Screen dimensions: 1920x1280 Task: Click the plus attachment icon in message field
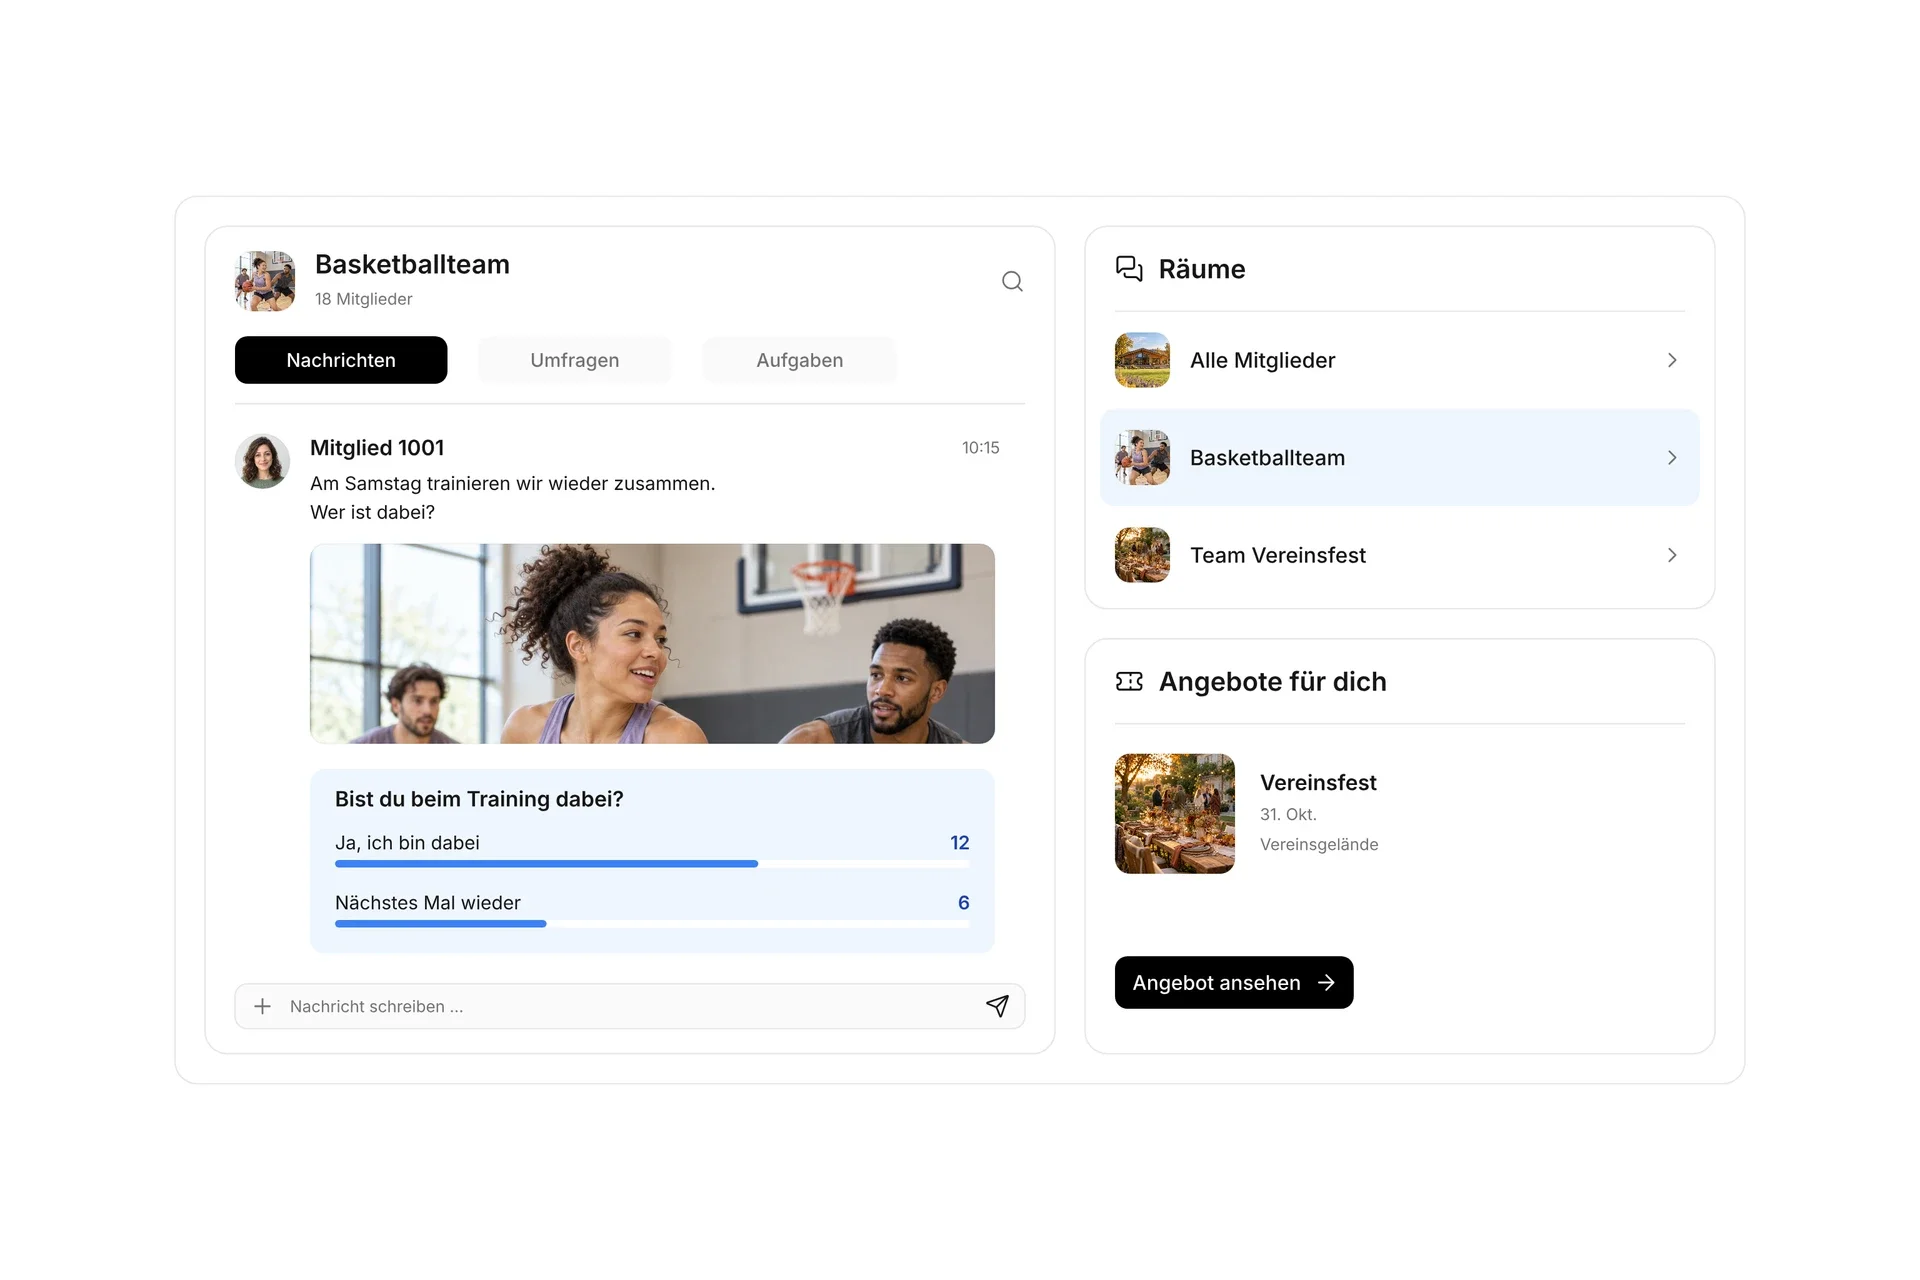[x=262, y=1006]
